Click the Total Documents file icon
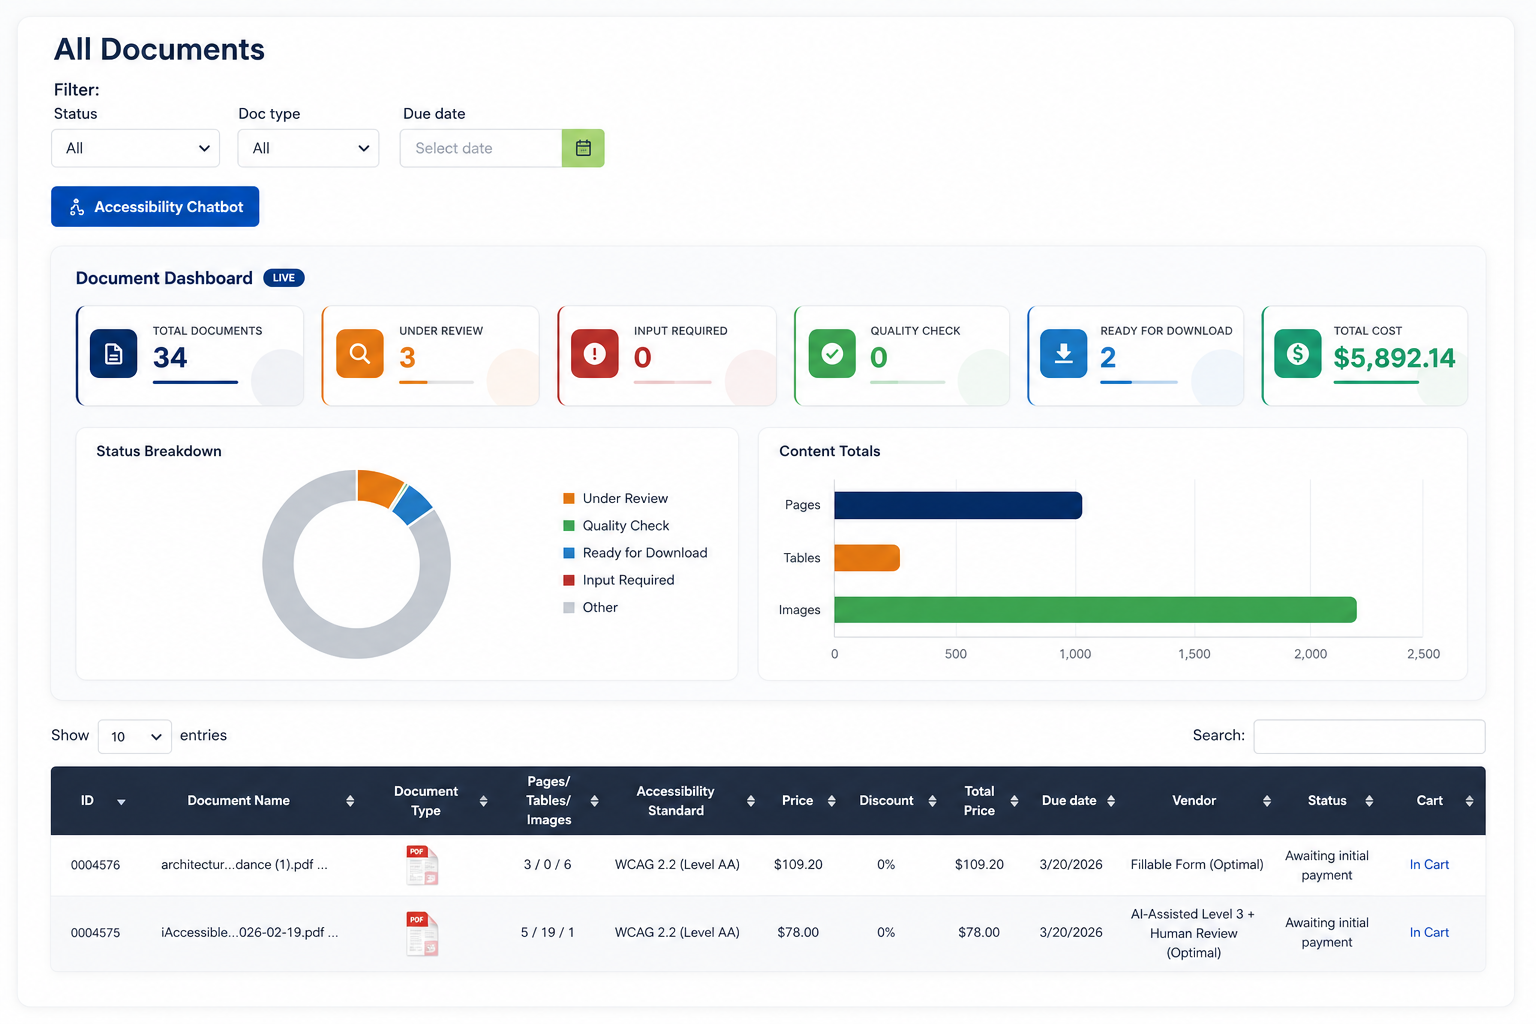Image resolution: width=1536 pixels, height=1024 pixels. (113, 354)
